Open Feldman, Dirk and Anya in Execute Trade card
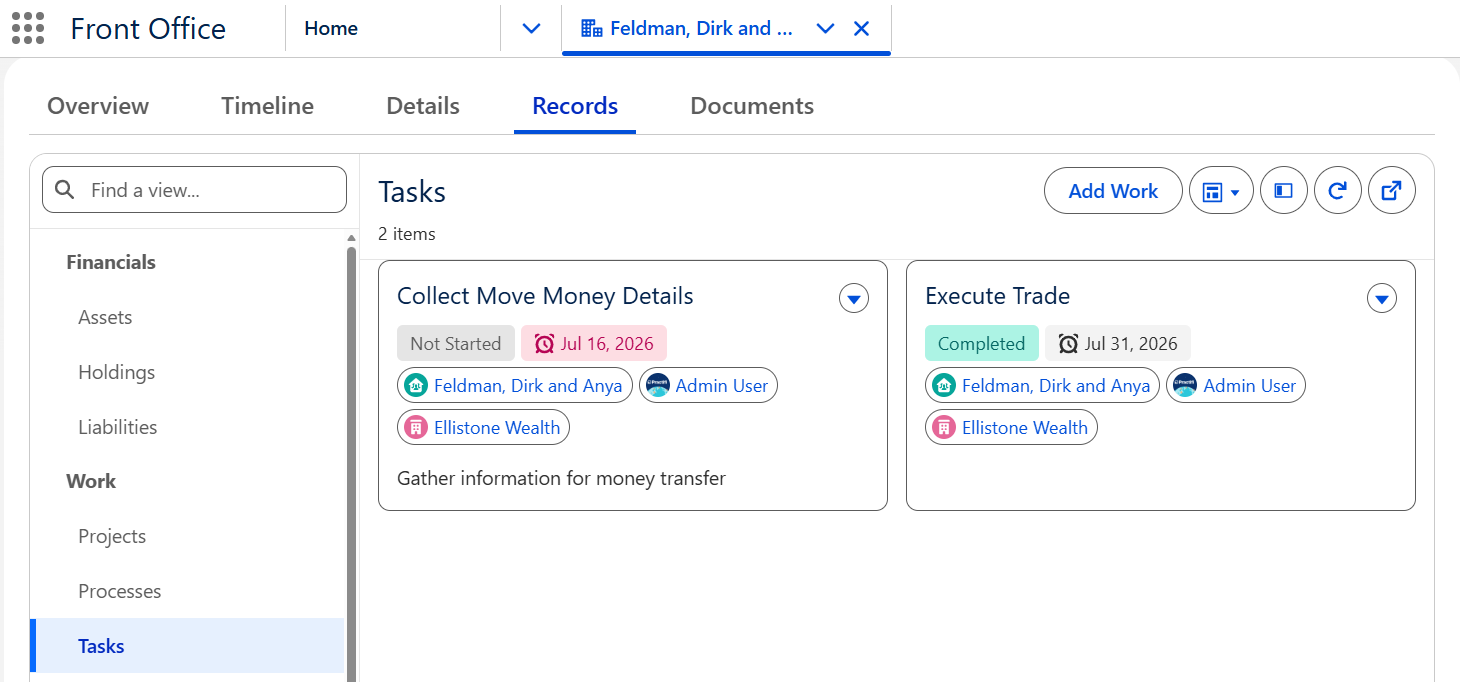 1056,386
